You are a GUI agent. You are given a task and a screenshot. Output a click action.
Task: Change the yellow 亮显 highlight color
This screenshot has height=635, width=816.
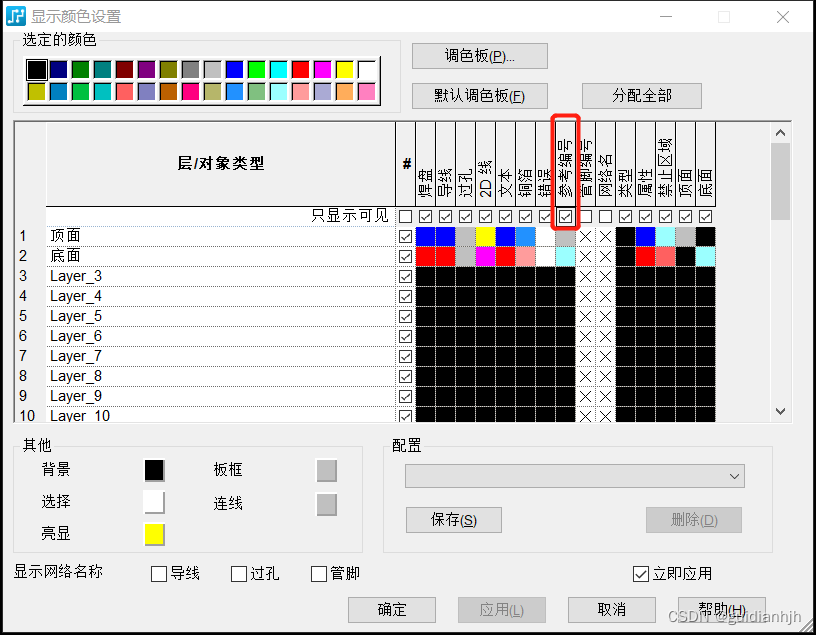152,533
